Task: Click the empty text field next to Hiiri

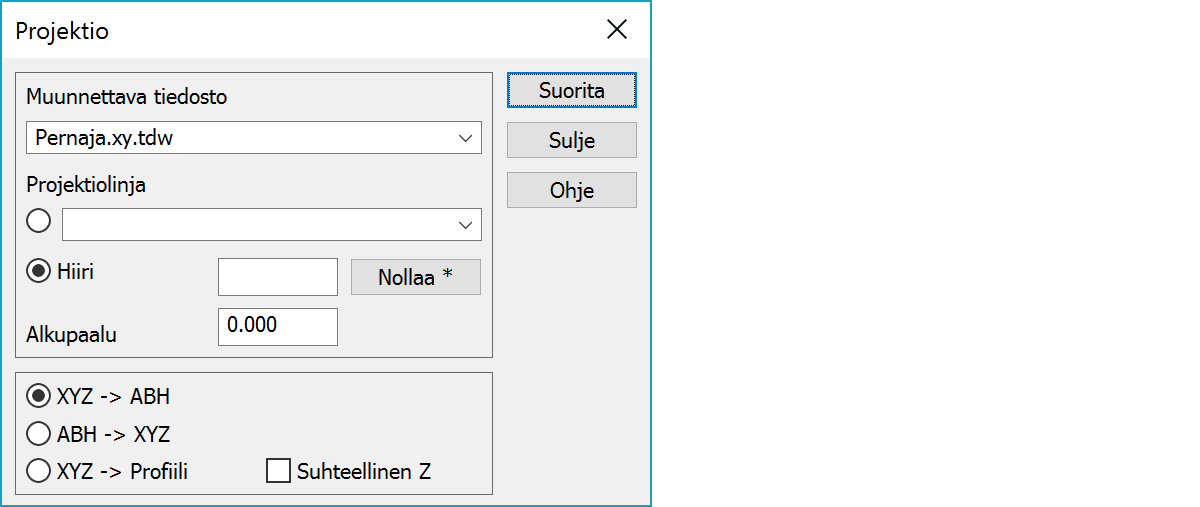Action: point(277,277)
